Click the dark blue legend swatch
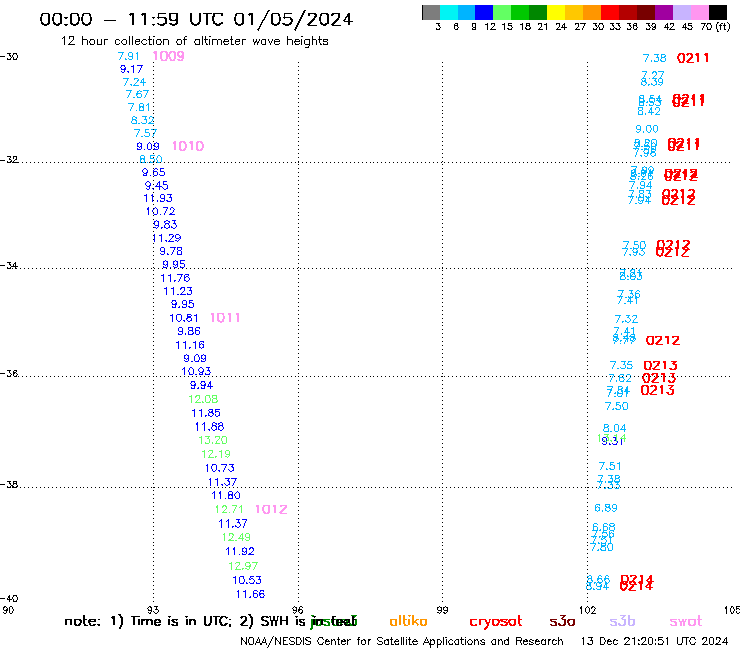This screenshot has height=650, width=740. (484, 12)
